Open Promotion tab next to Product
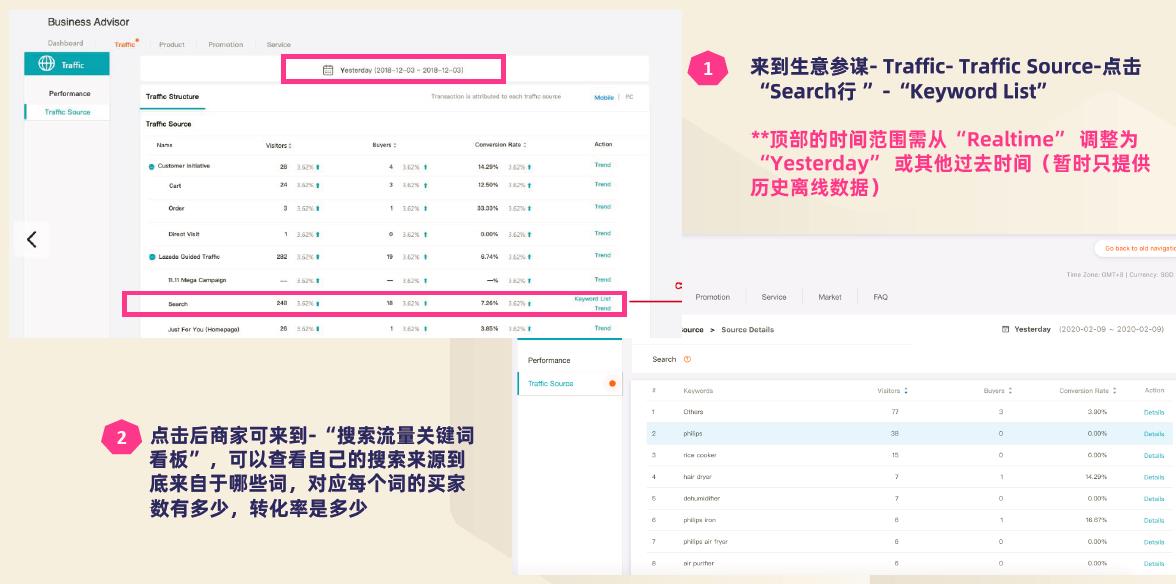 click(226, 44)
